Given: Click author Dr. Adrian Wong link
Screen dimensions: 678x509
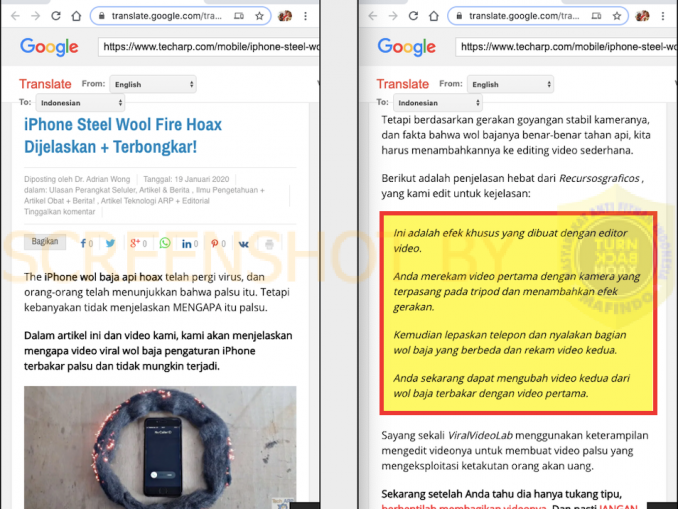Looking at the screenshot, I should tap(102, 179).
